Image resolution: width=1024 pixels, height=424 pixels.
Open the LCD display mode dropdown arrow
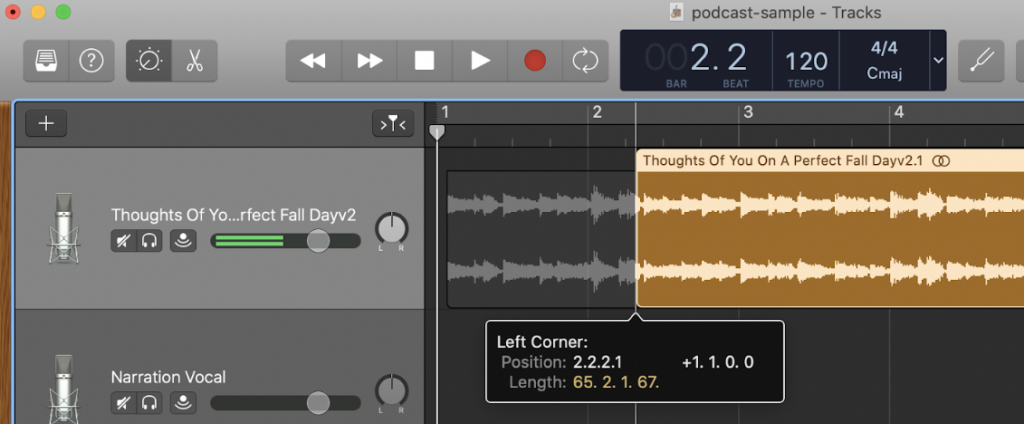tap(938, 60)
